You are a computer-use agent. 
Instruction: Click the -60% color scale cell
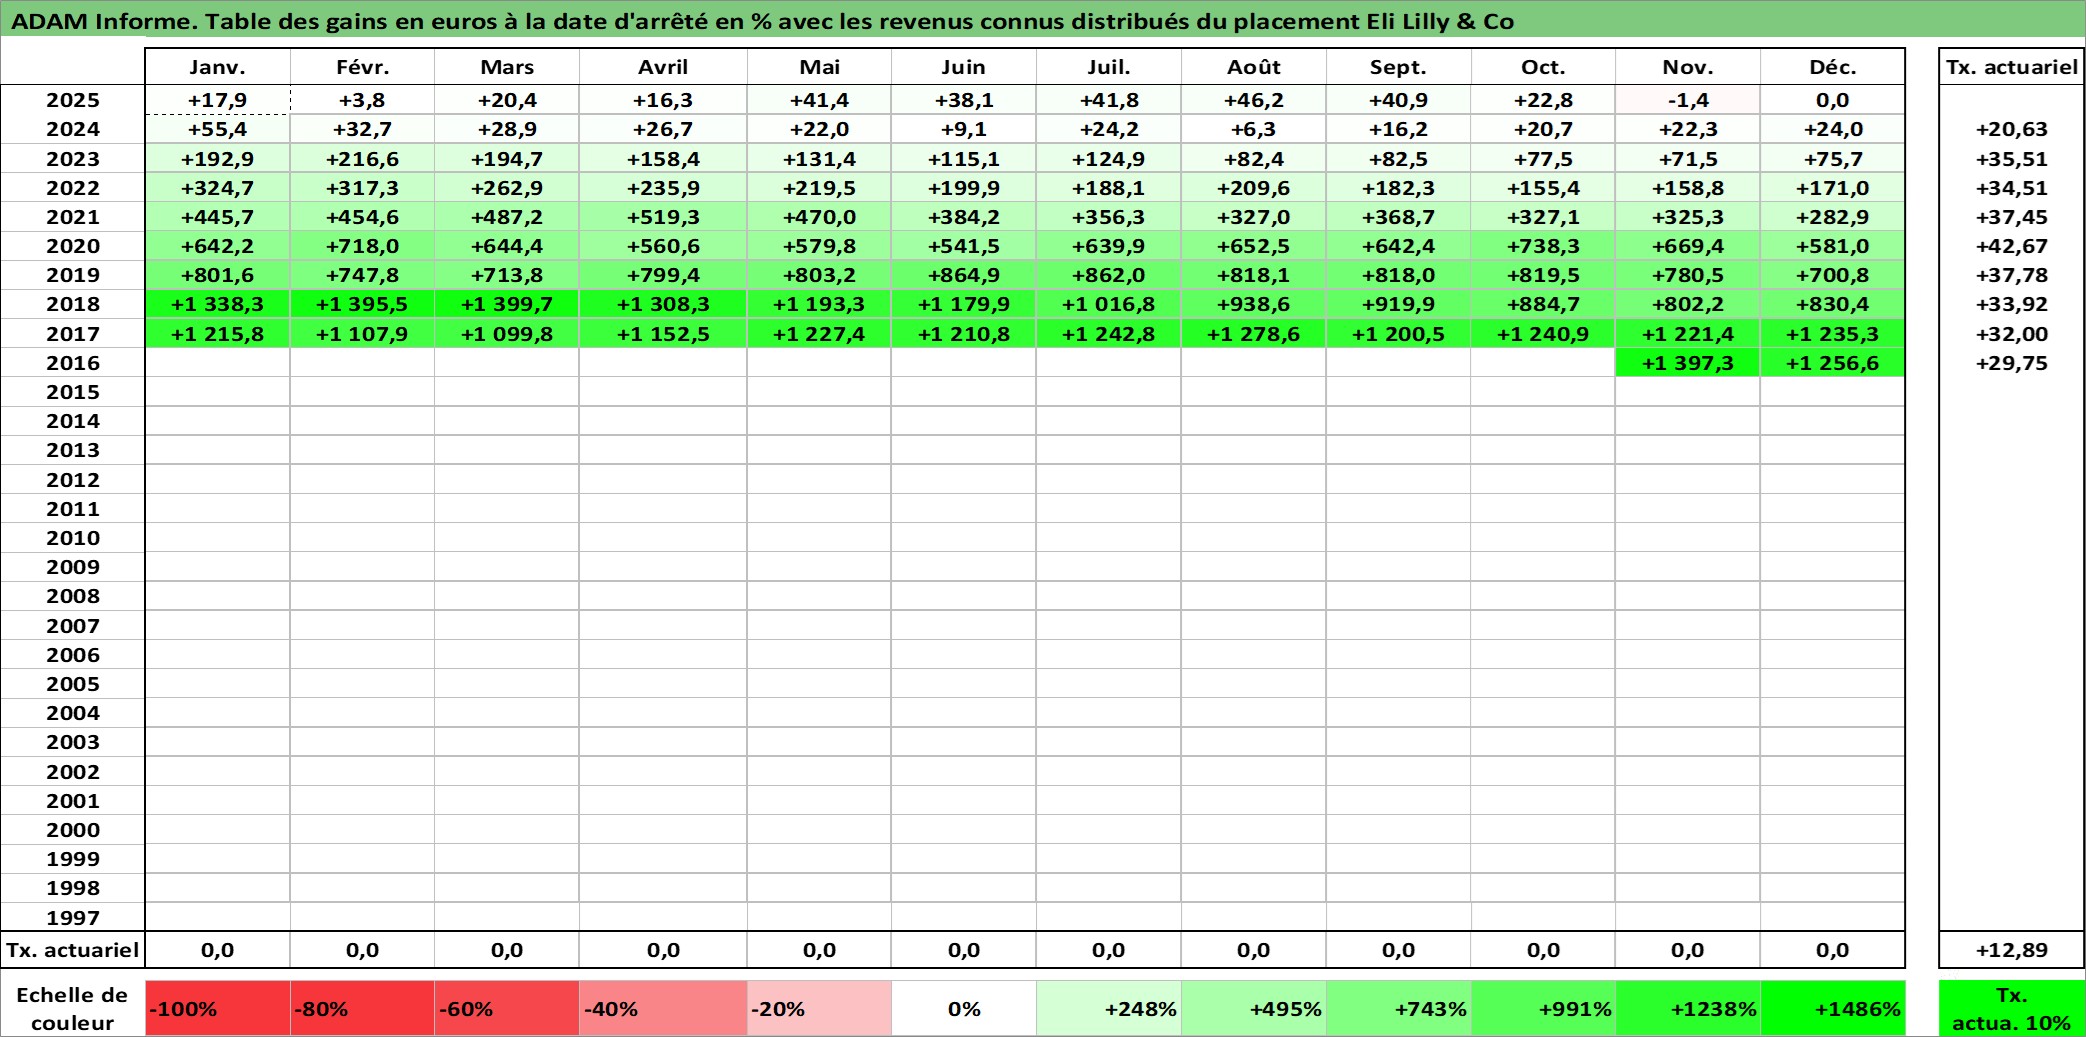pos(507,1008)
